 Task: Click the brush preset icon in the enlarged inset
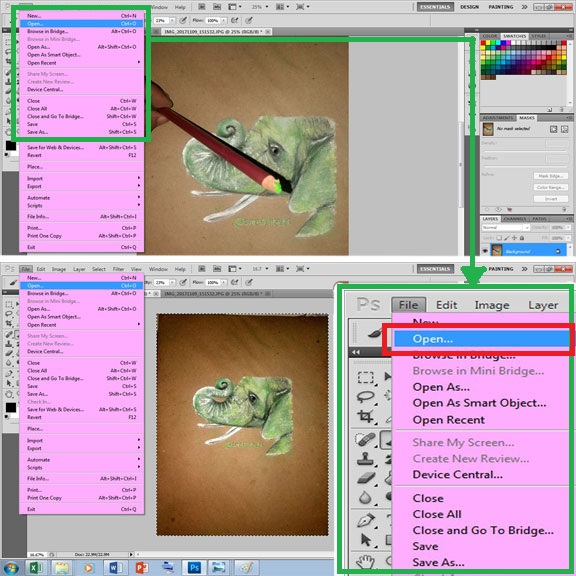pos(375,333)
